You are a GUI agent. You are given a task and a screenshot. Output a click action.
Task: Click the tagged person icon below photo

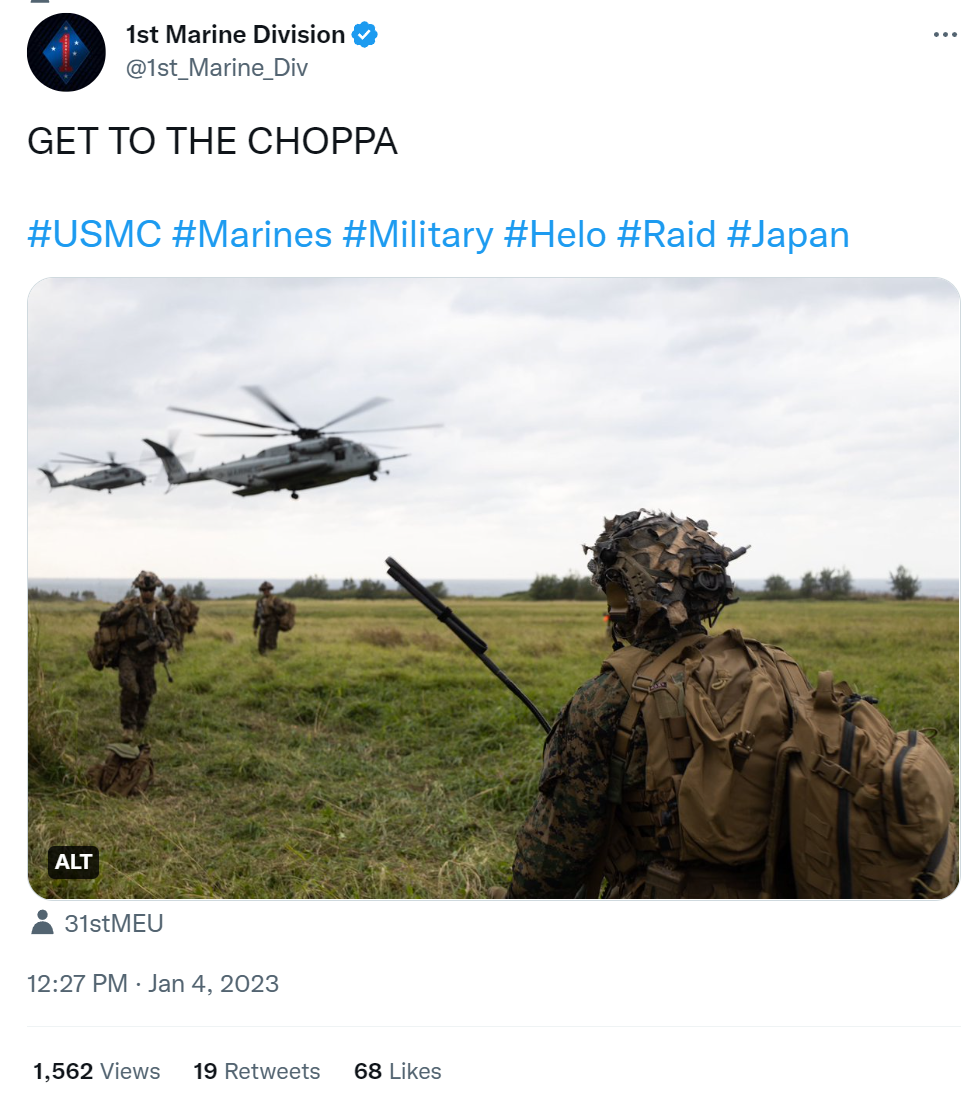(x=43, y=923)
